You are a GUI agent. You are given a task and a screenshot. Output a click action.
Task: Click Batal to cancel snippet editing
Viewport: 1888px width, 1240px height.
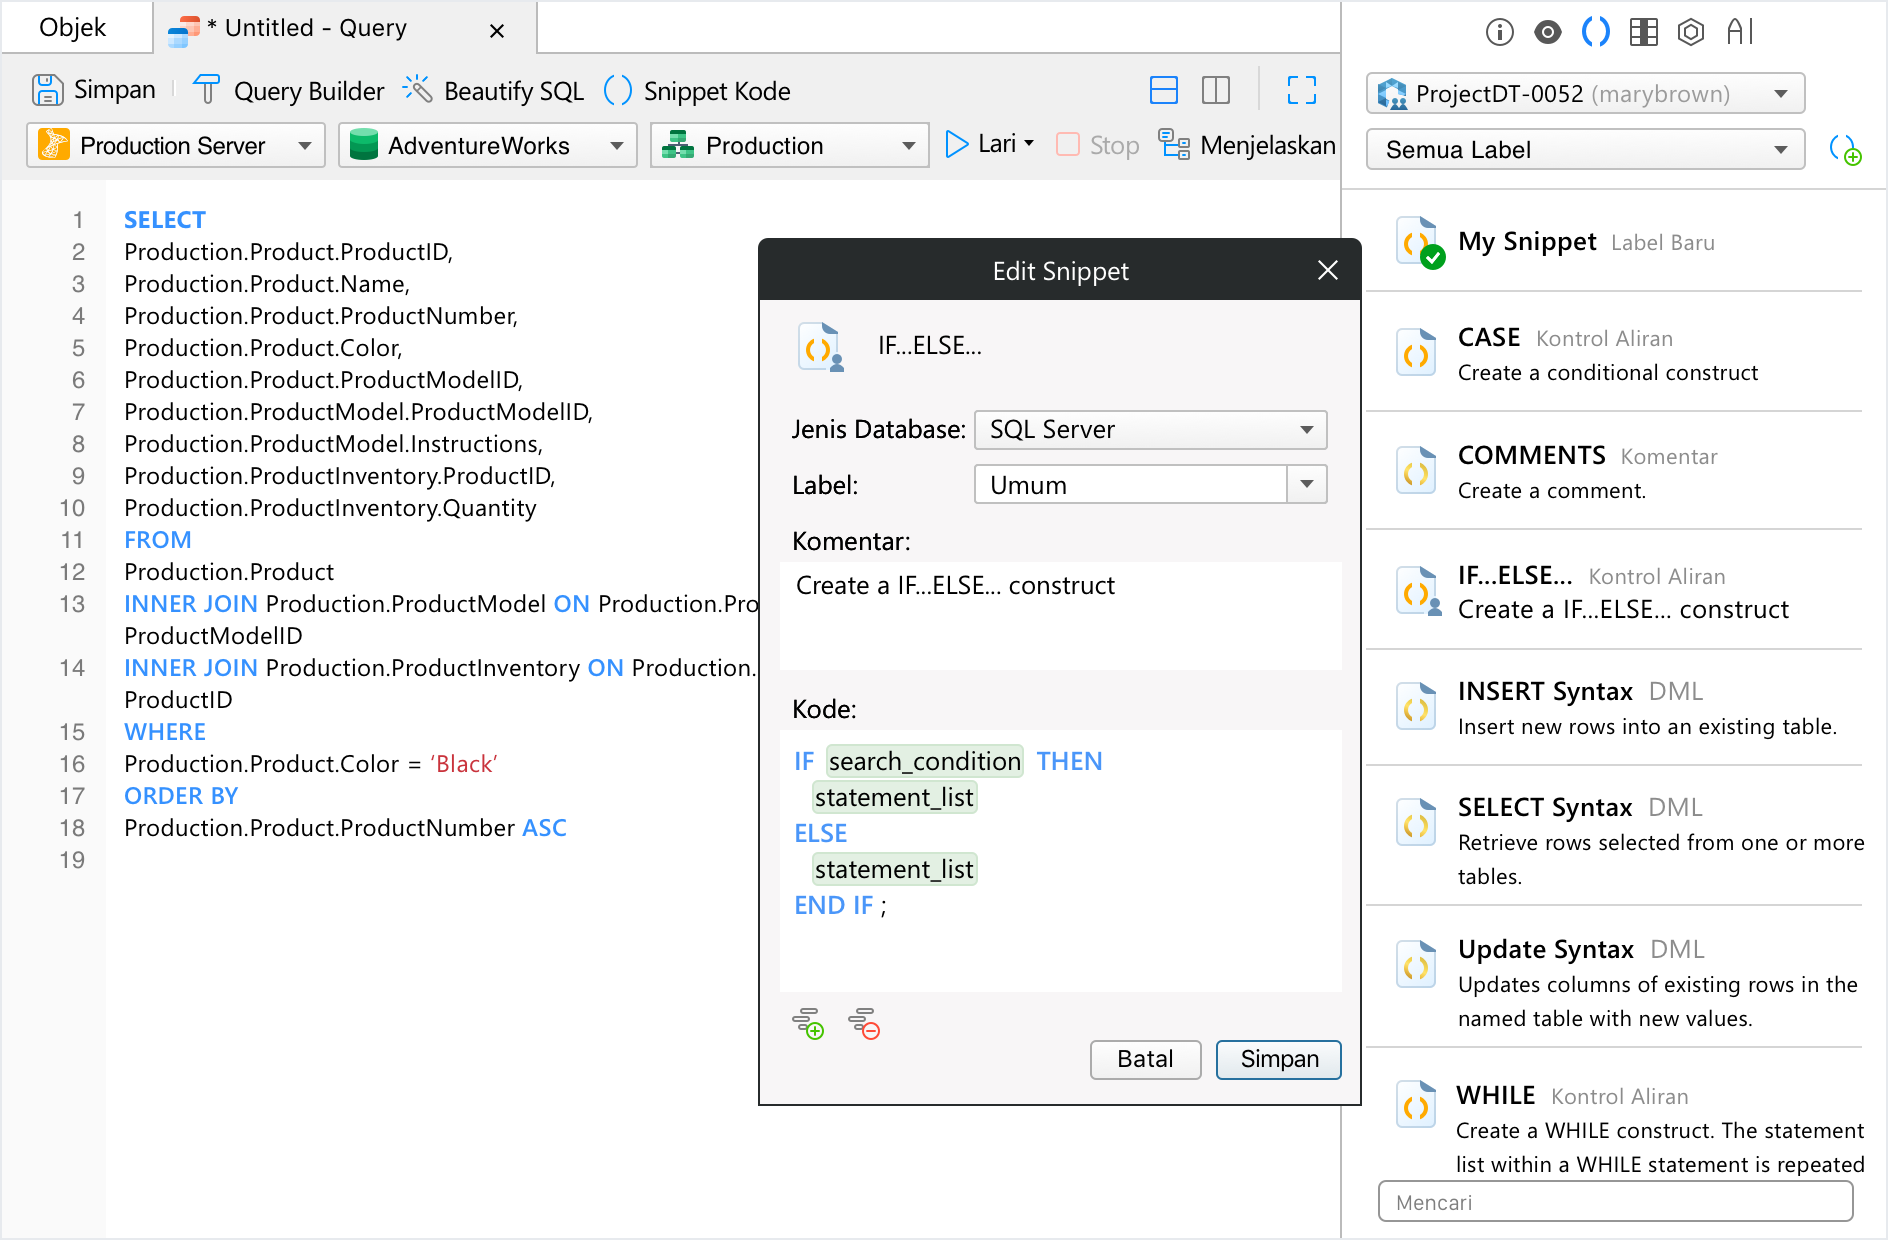(1145, 1059)
